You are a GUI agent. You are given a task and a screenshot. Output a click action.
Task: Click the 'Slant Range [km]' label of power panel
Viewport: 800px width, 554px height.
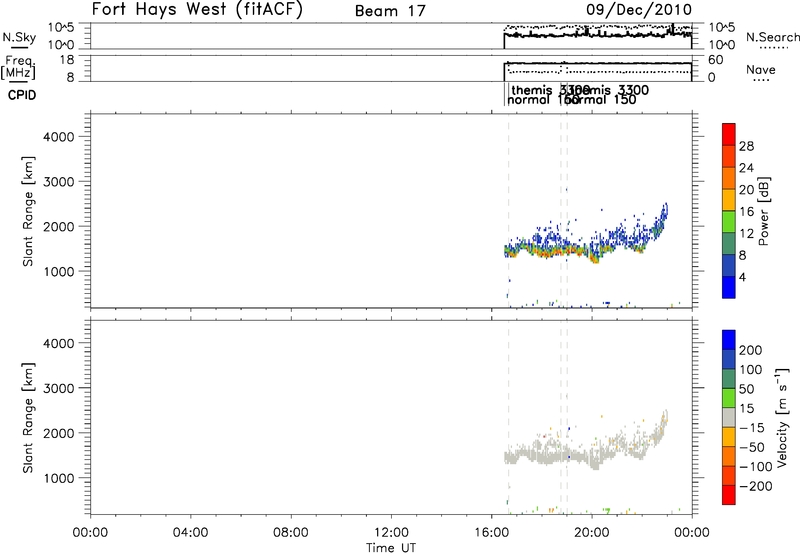point(28,211)
